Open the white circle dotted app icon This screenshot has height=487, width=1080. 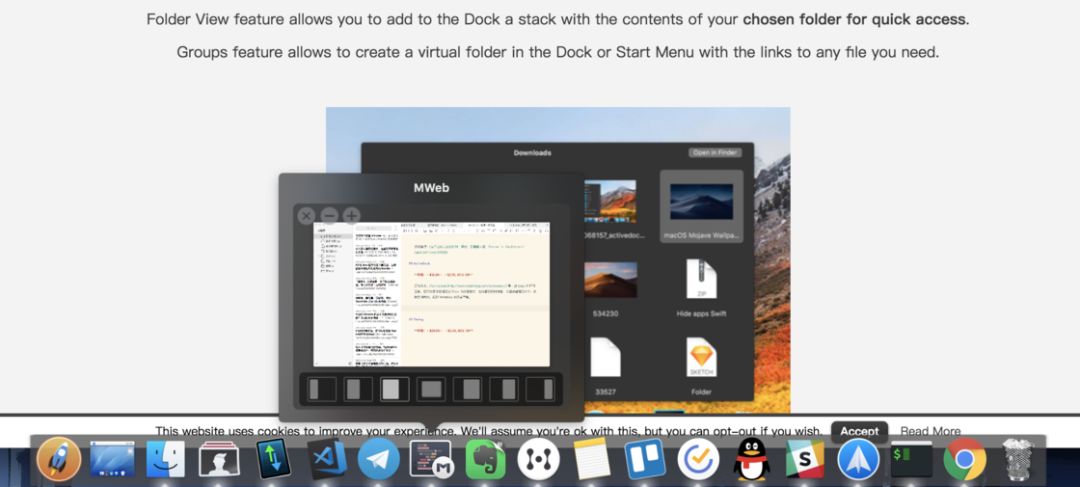539,460
